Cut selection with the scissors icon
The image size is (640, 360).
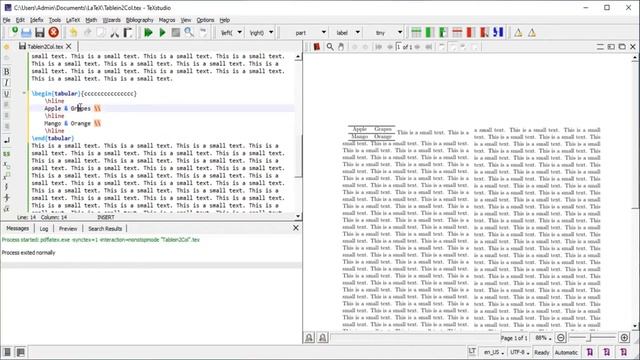point(114,32)
